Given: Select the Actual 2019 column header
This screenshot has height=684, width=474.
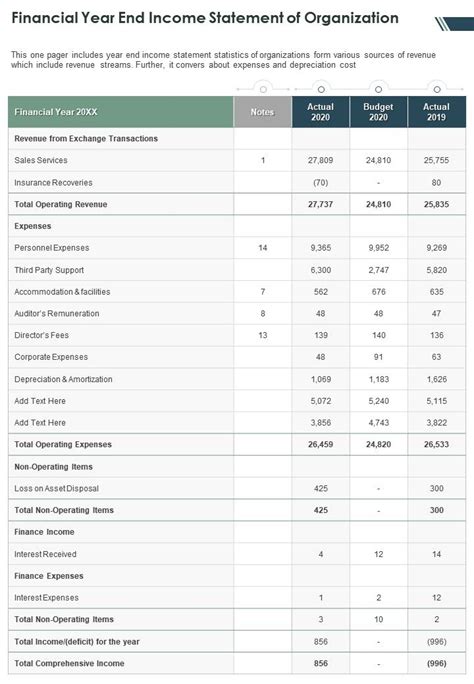Looking at the screenshot, I should tap(436, 112).
